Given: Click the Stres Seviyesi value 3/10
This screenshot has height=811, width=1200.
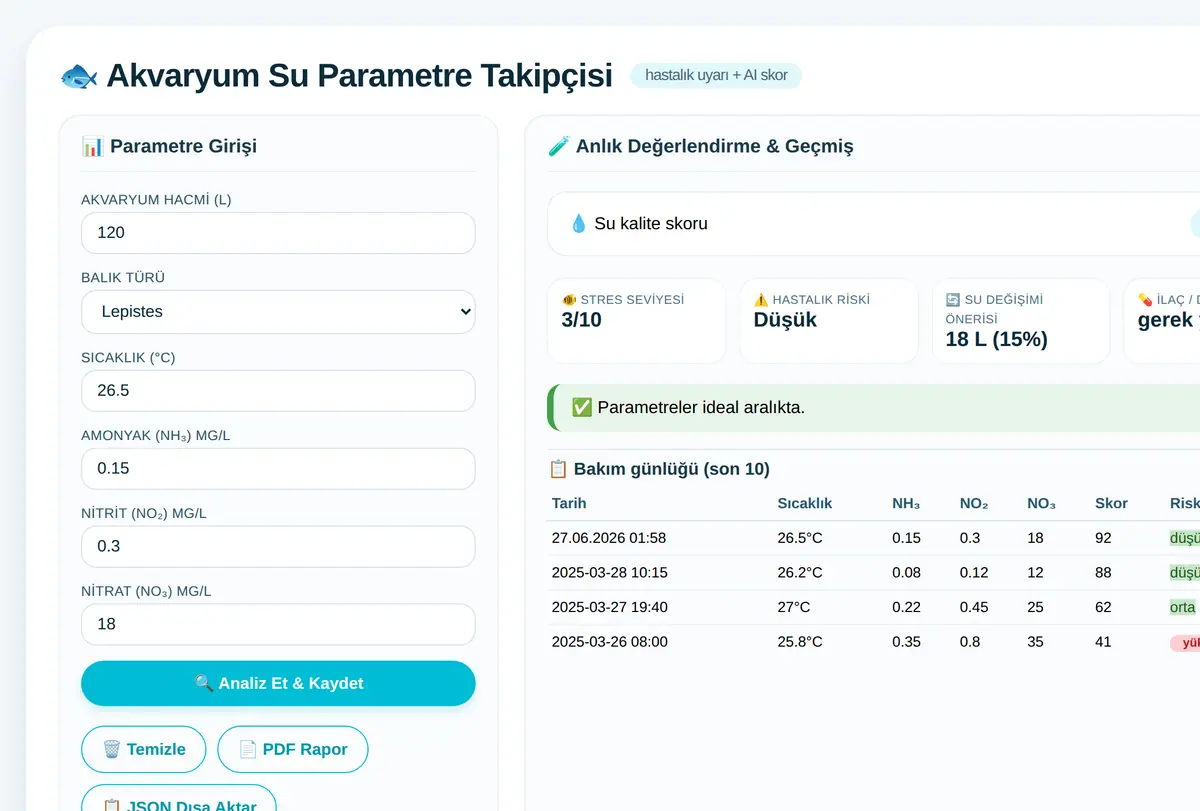Looking at the screenshot, I should point(582,320).
